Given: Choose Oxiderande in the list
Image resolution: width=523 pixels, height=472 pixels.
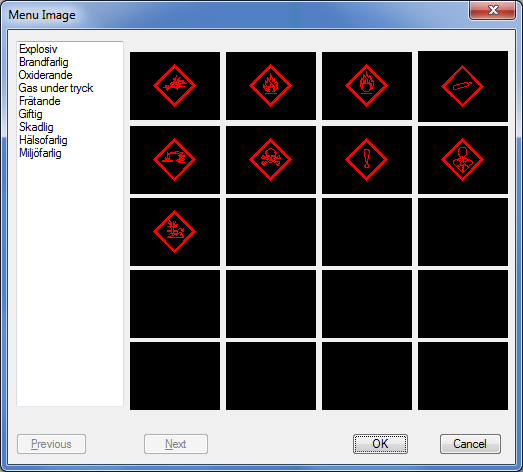Looking at the screenshot, I should point(45,75).
